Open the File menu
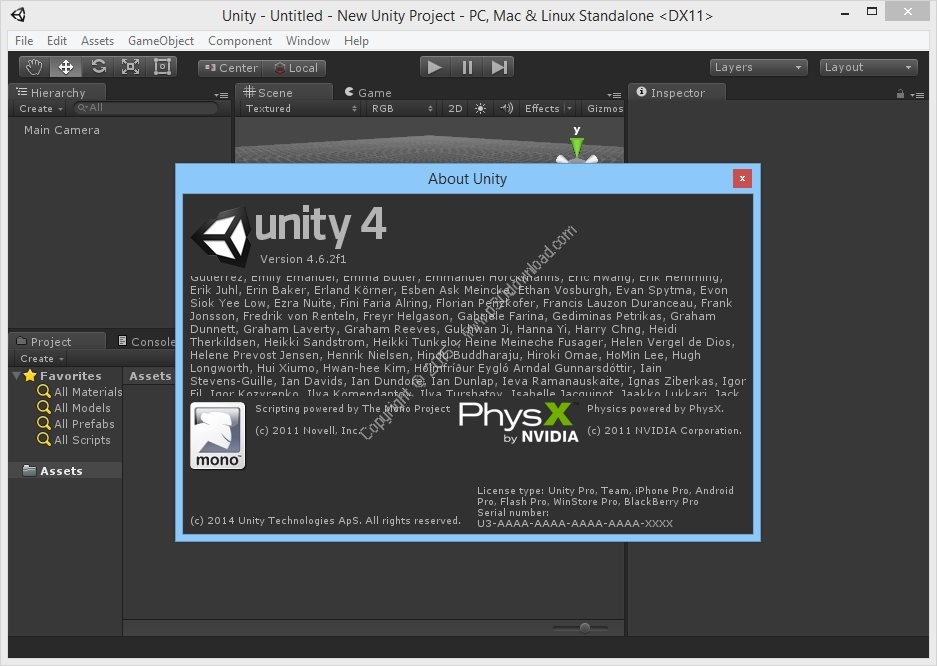 point(24,41)
